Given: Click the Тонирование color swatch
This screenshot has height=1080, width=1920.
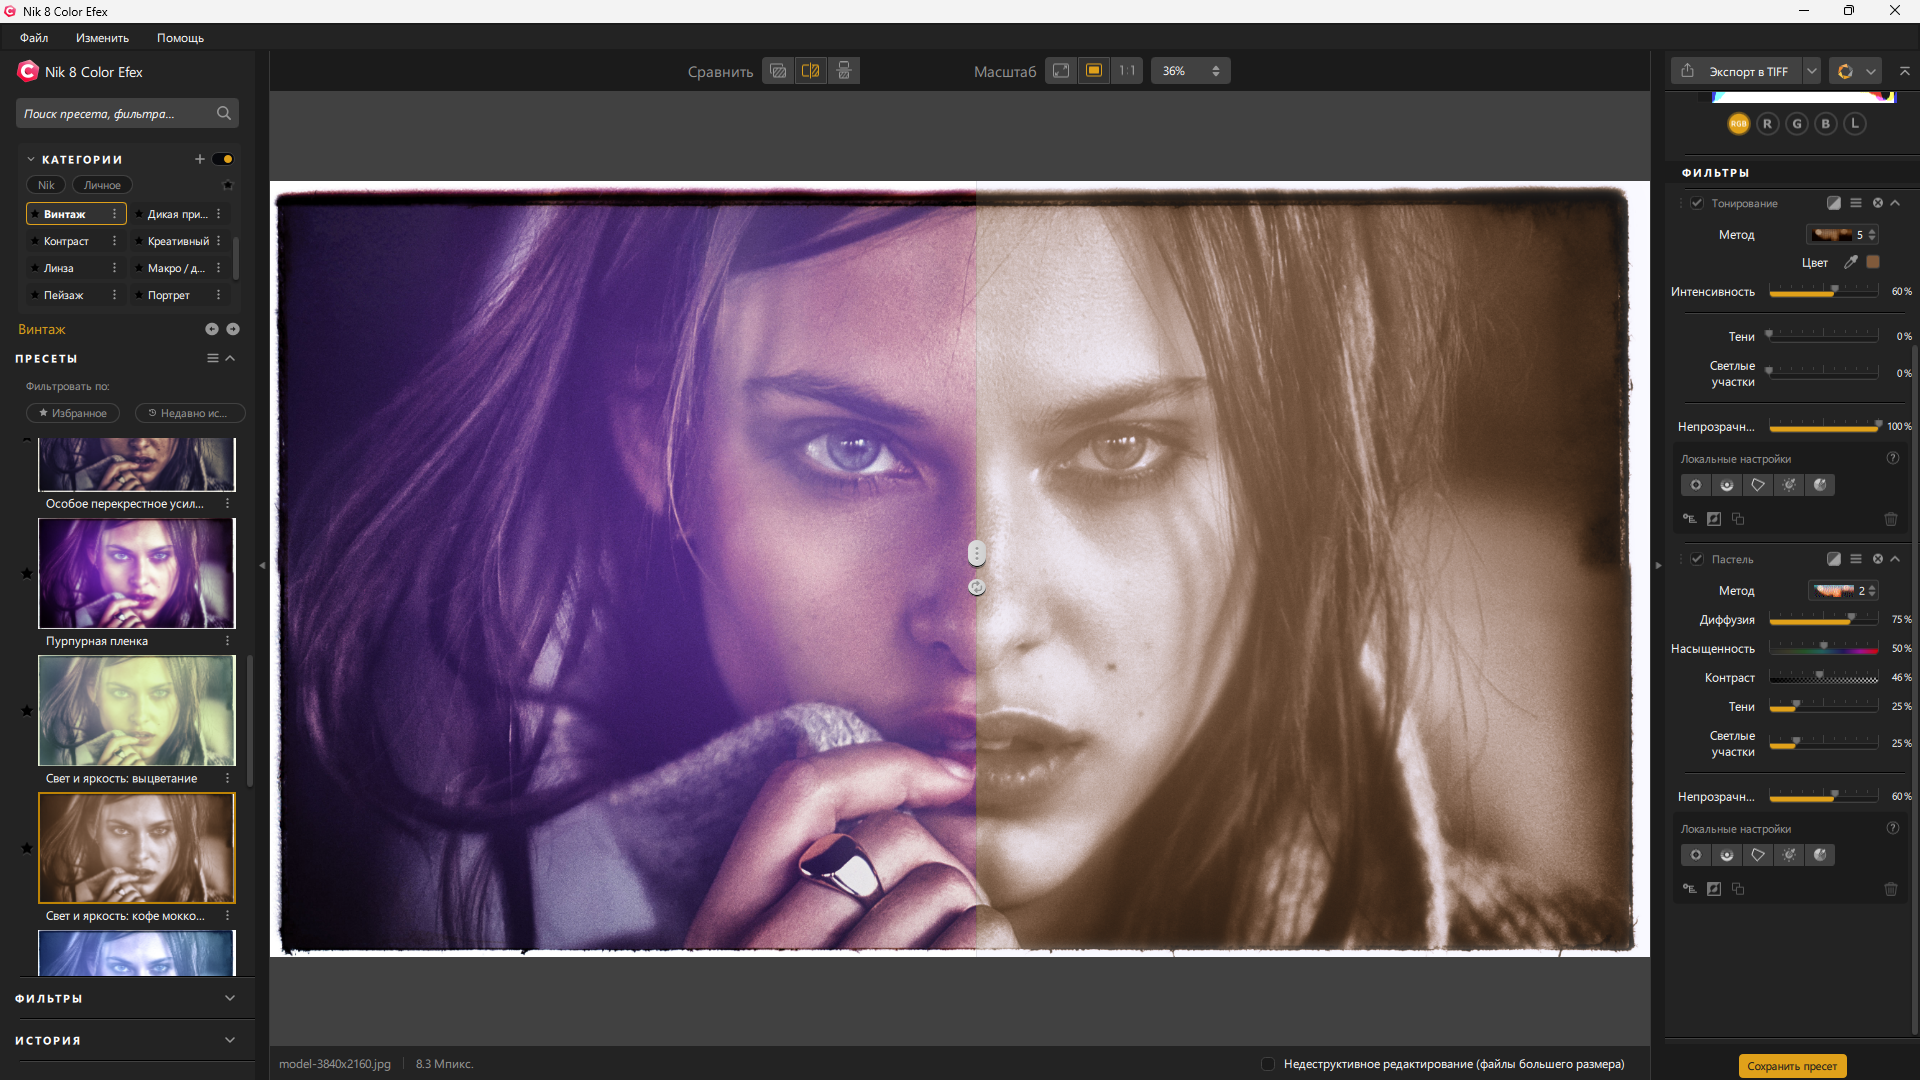Looking at the screenshot, I should tap(1873, 262).
